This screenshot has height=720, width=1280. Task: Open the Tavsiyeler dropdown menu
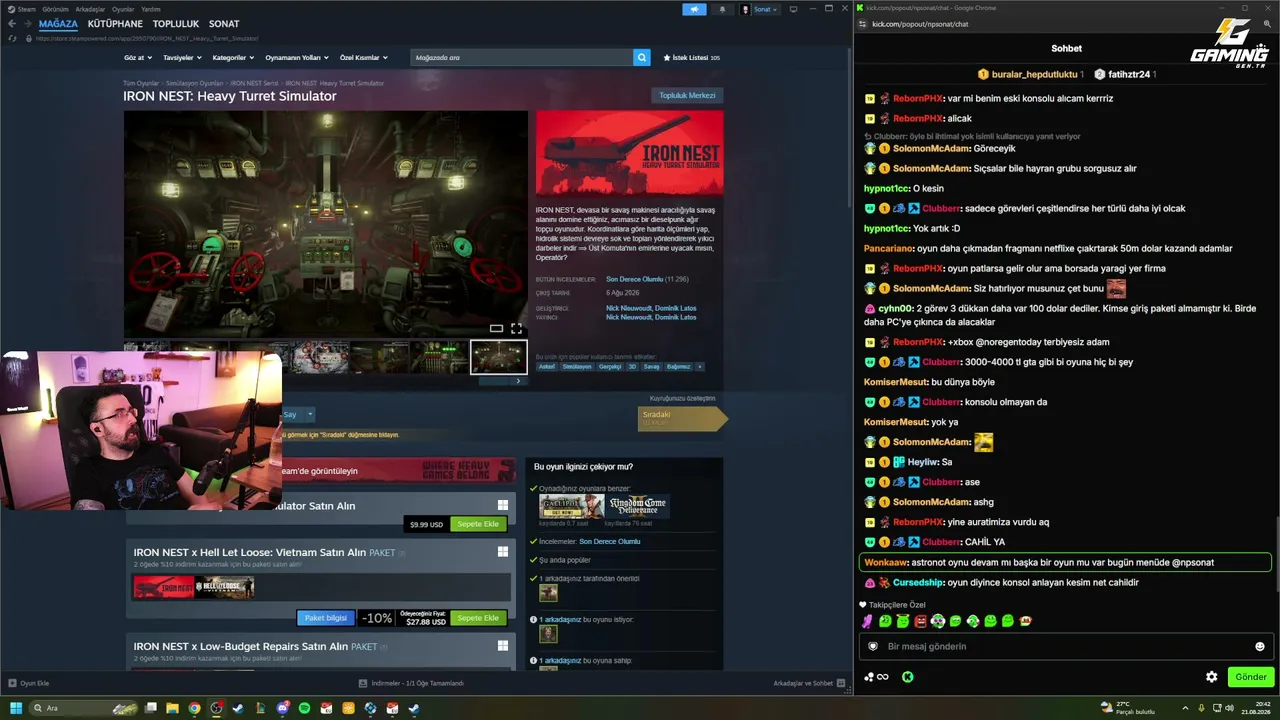tap(182, 58)
